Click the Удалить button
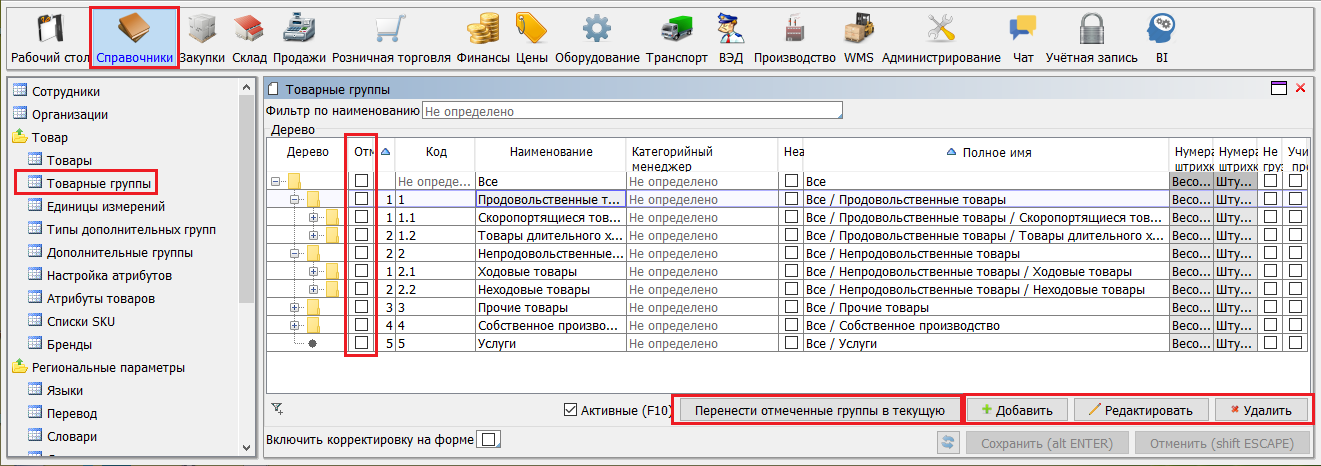The height and width of the screenshot is (466, 1321). point(1260,410)
